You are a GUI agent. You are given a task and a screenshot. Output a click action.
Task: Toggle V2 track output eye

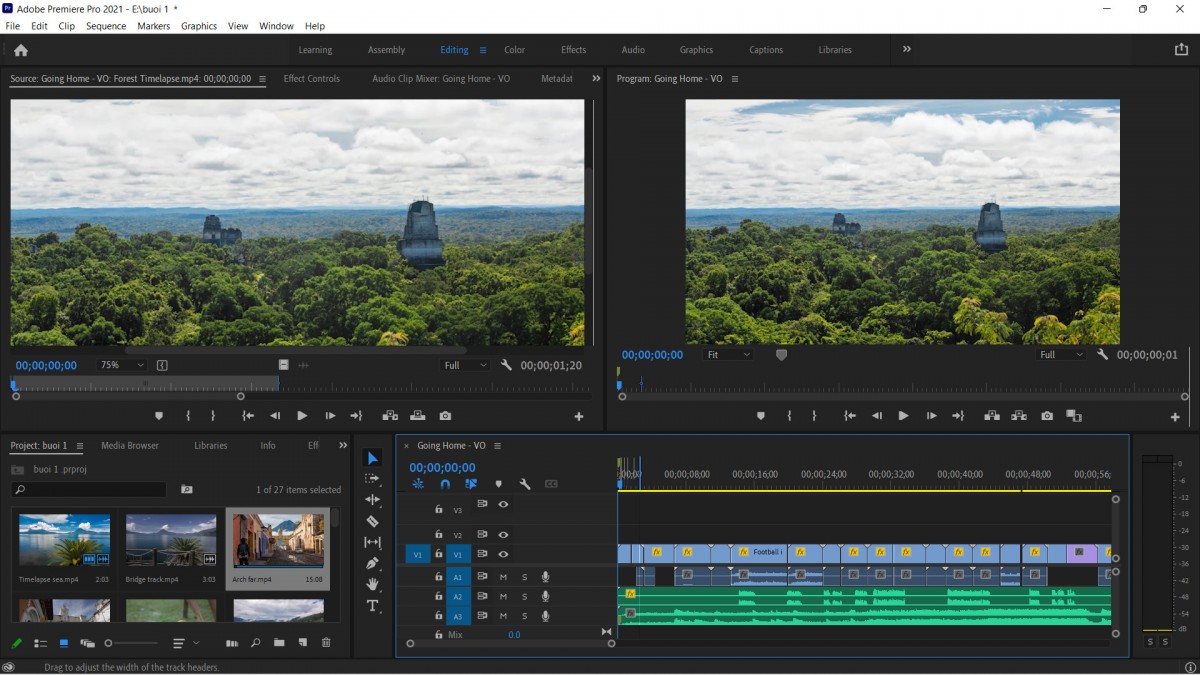point(503,535)
